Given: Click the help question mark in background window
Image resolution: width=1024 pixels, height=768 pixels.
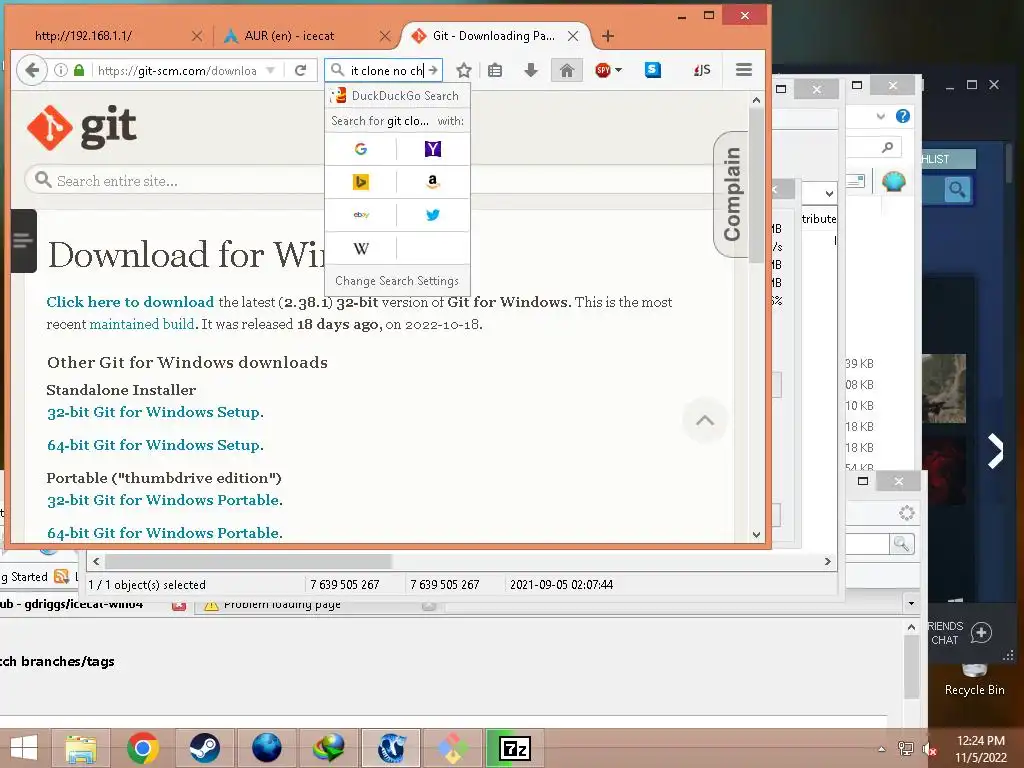Looking at the screenshot, I should coord(903,116).
